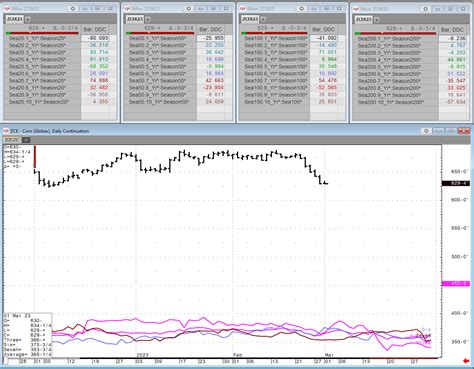Select row Sea20.5_Yr* Season20*
The image size is (474, 369).
point(43,66)
